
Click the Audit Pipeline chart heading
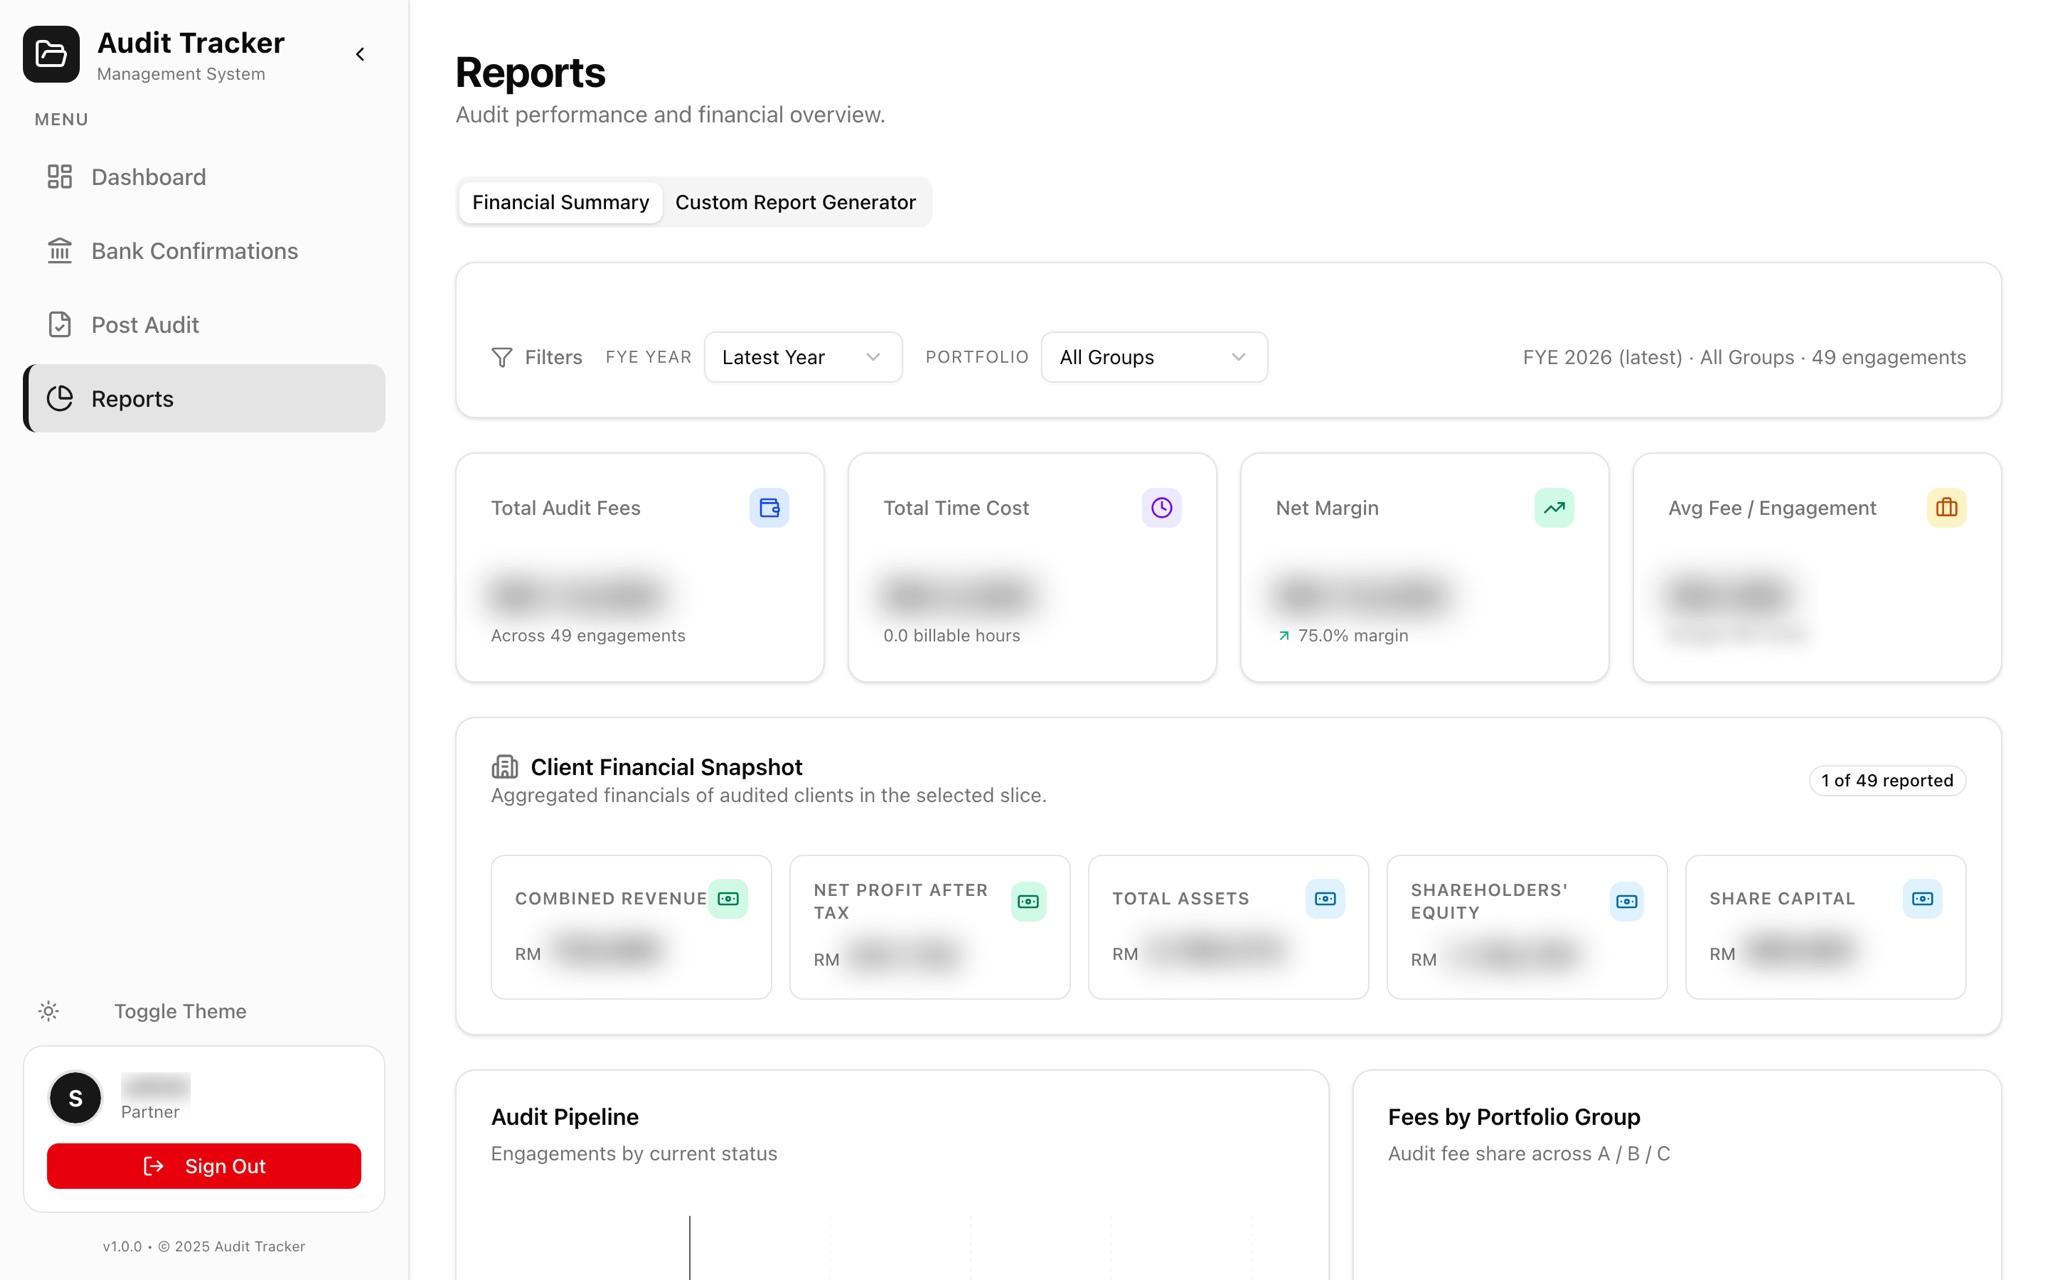[x=565, y=1117]
